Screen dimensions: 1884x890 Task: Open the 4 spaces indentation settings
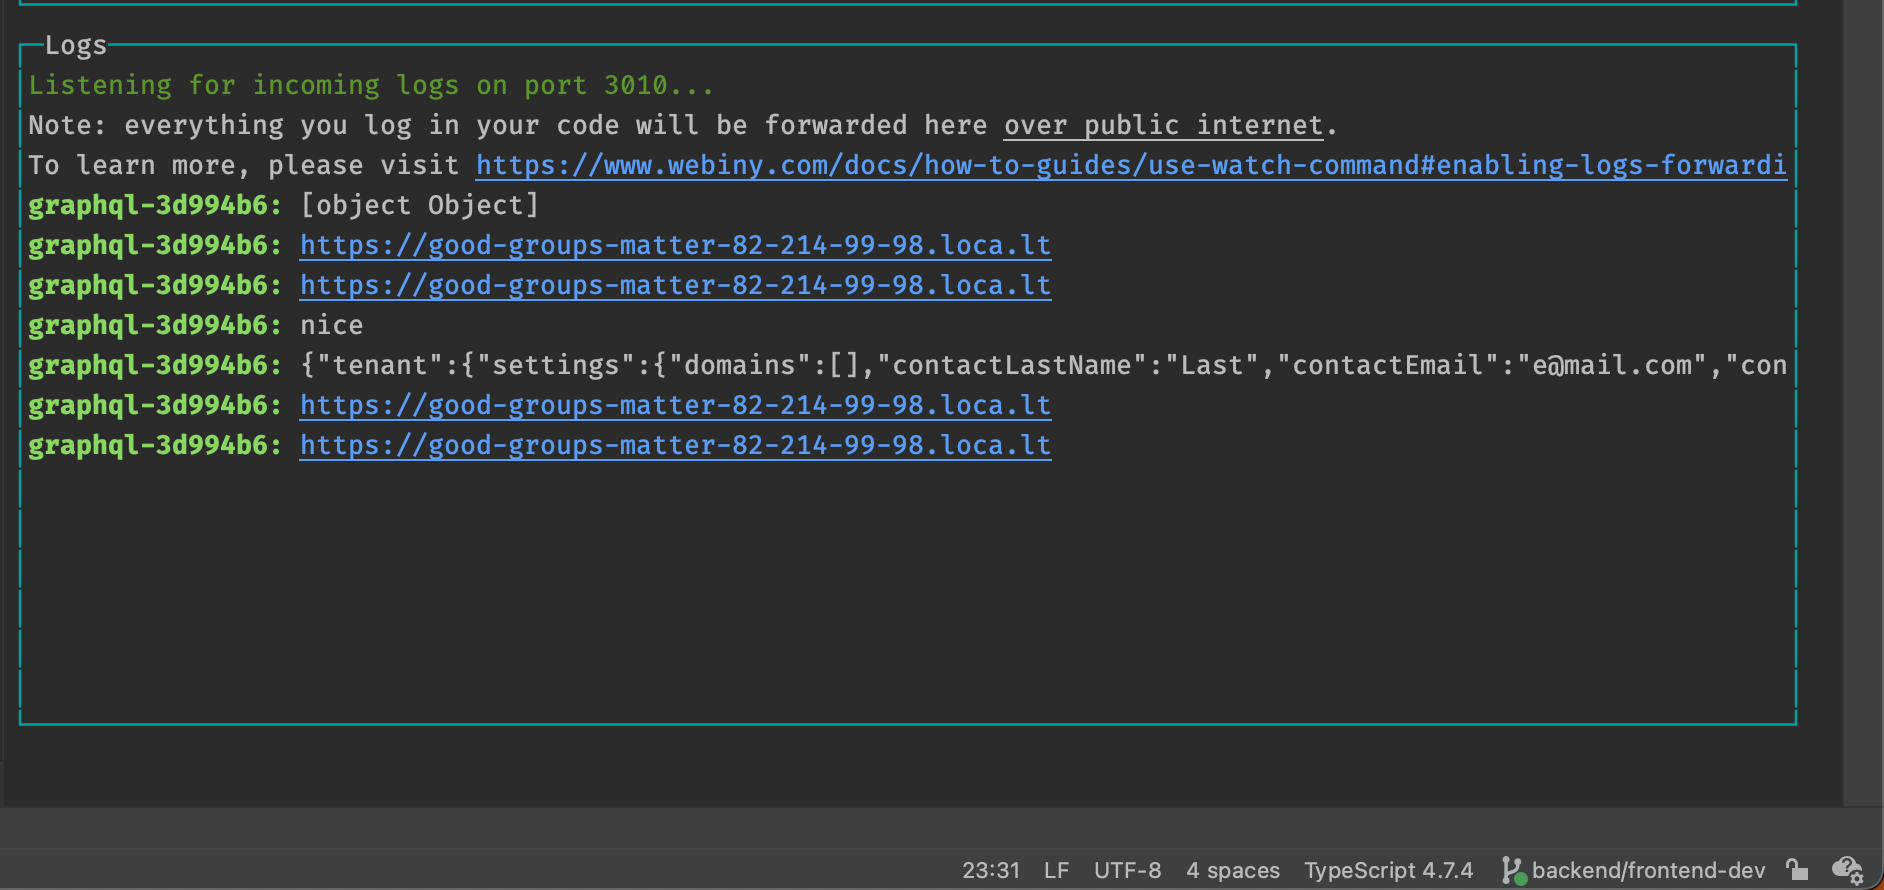click(1232, 870)
